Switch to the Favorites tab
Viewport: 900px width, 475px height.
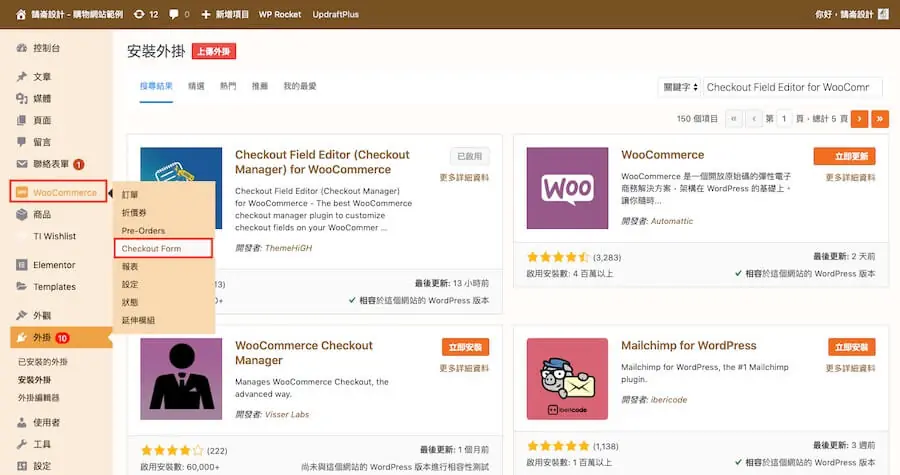click(300, 86)
